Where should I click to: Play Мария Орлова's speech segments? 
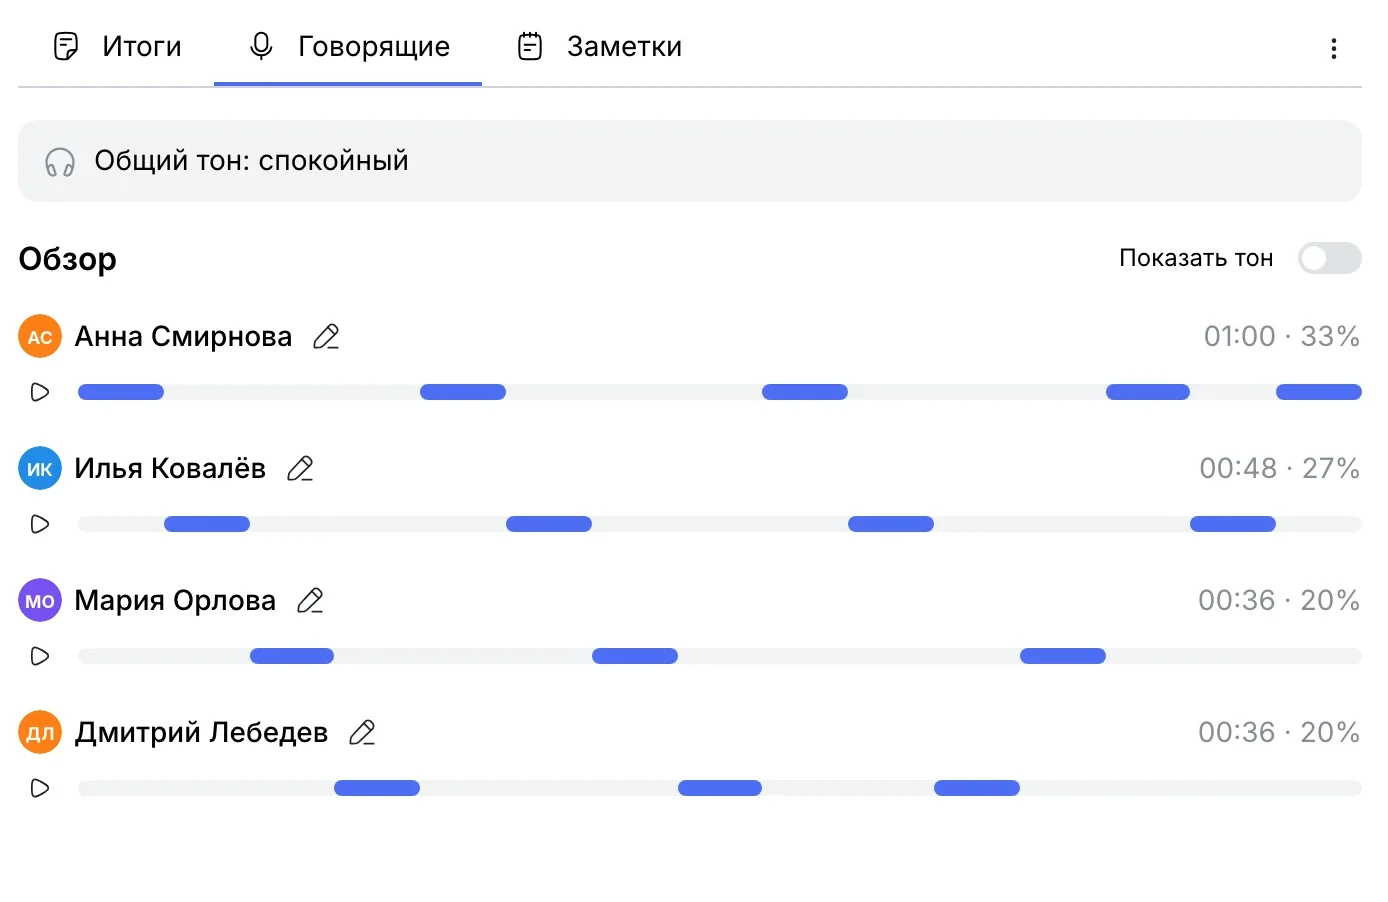point(40,656)
